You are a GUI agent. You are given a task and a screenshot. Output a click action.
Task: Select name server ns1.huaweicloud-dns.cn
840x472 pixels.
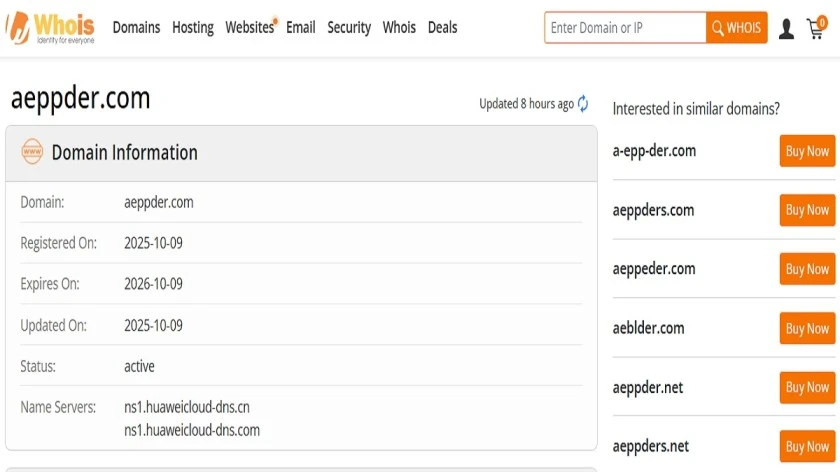tap(187, 407)
